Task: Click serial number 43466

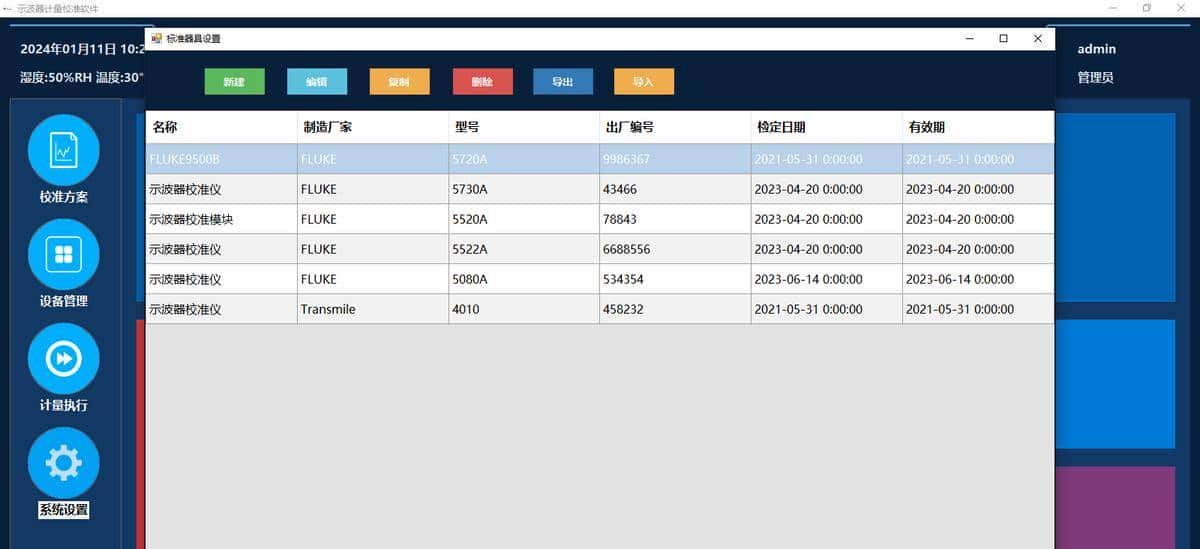Action: pyautogui.click(x=675, y=189)
